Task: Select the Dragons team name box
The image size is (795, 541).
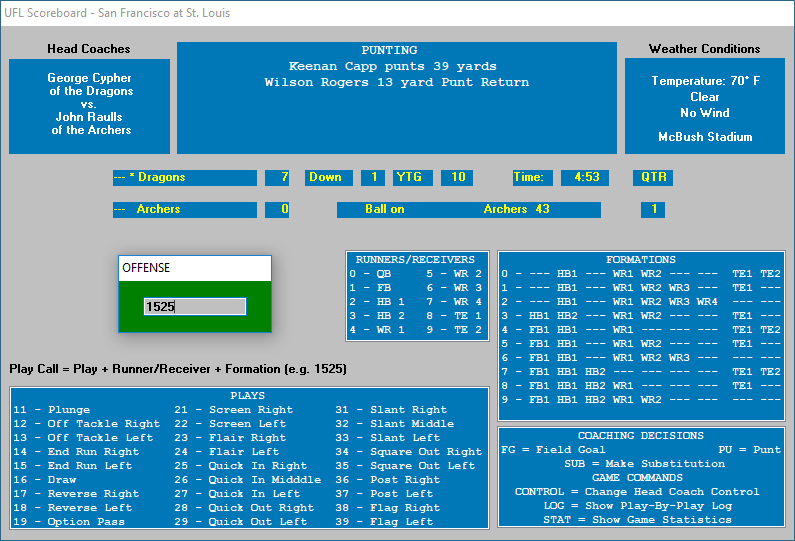Action: click(184, 178)
